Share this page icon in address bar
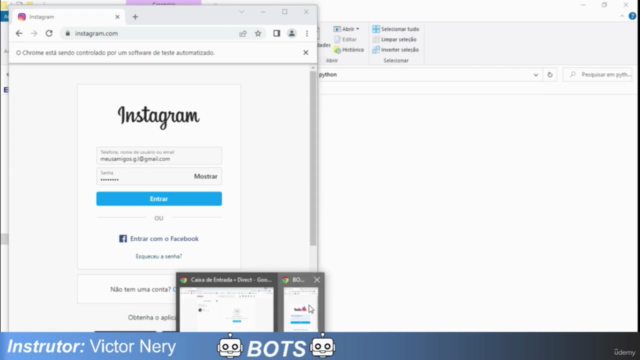The image size is (640, 360). click(x=243, y=33)
